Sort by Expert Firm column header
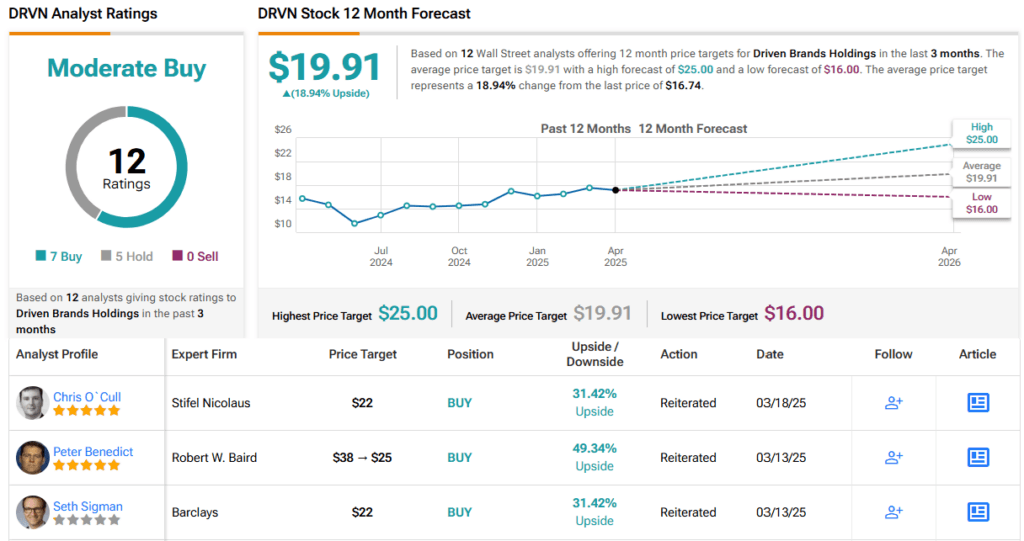 204,354
